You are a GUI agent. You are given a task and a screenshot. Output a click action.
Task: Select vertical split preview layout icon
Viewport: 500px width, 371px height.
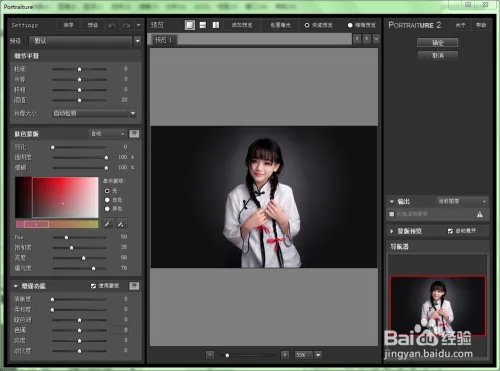click(x=216, y=25)
